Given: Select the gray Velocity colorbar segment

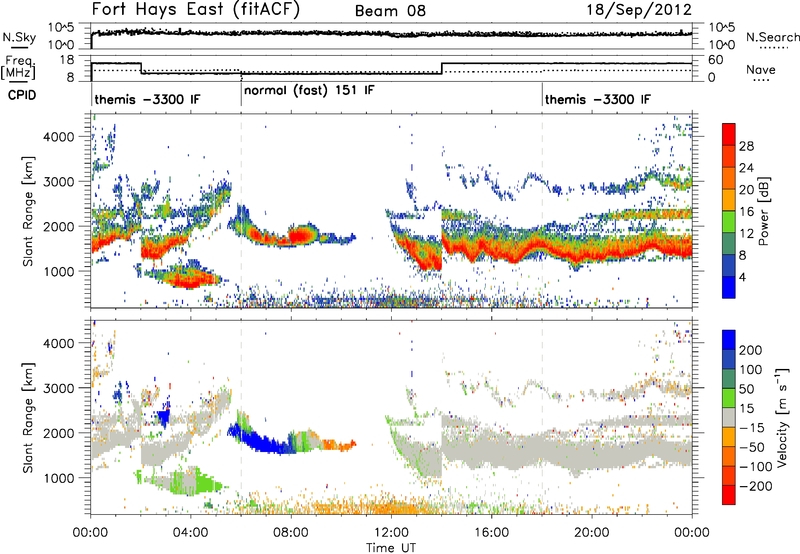Looking at the screenshot, I should tap(729, 417).
